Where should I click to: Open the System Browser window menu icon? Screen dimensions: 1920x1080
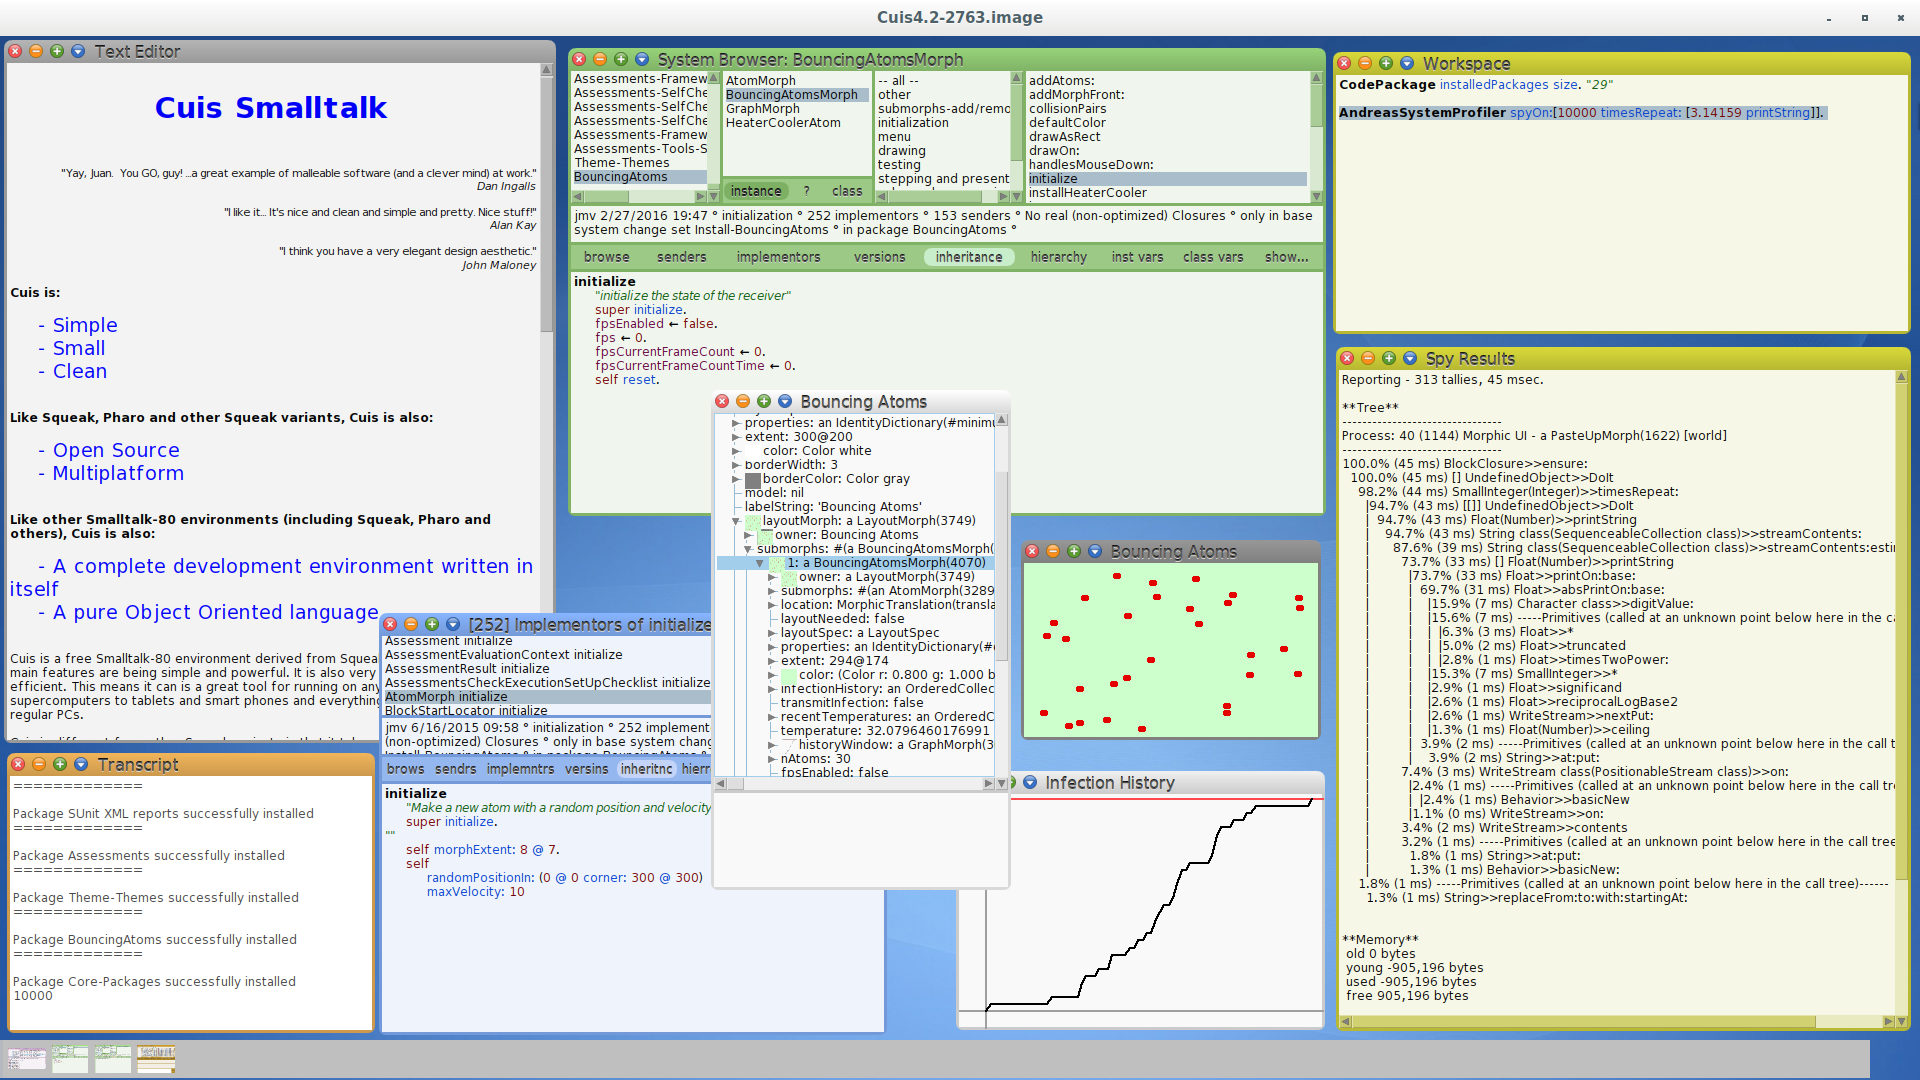642,60
